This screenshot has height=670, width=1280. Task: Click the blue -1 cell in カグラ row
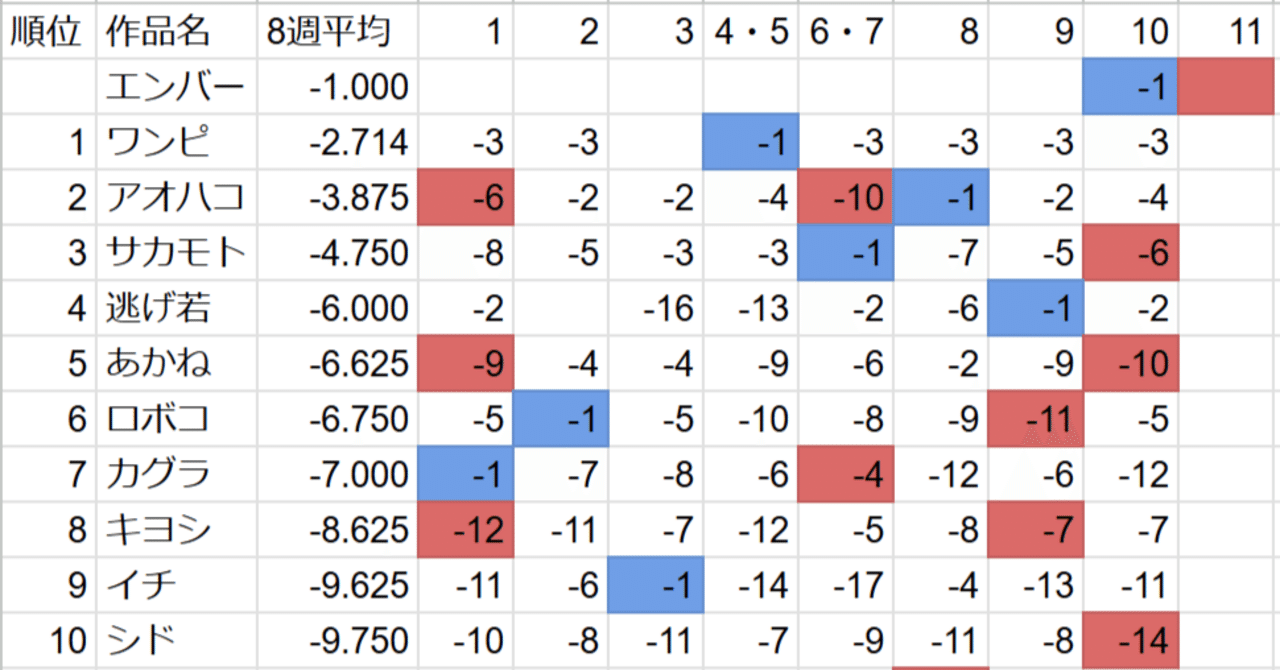[465, 473]
